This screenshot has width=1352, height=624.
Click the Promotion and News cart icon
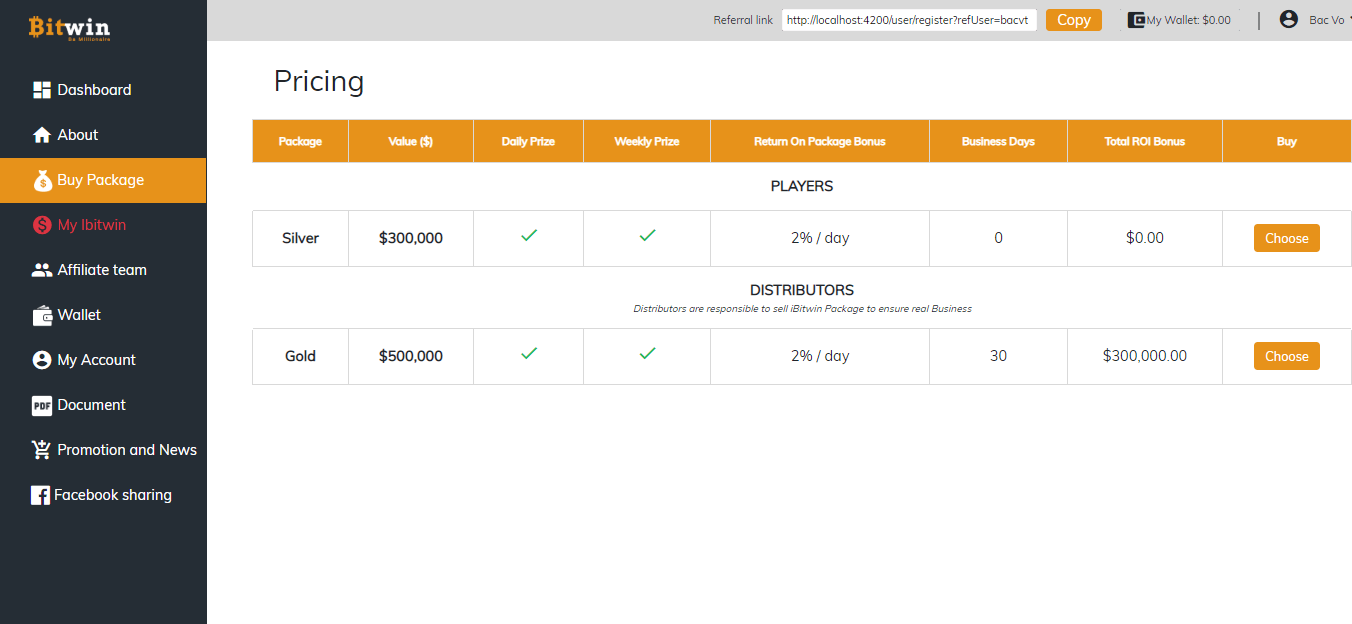click(41, 450)
